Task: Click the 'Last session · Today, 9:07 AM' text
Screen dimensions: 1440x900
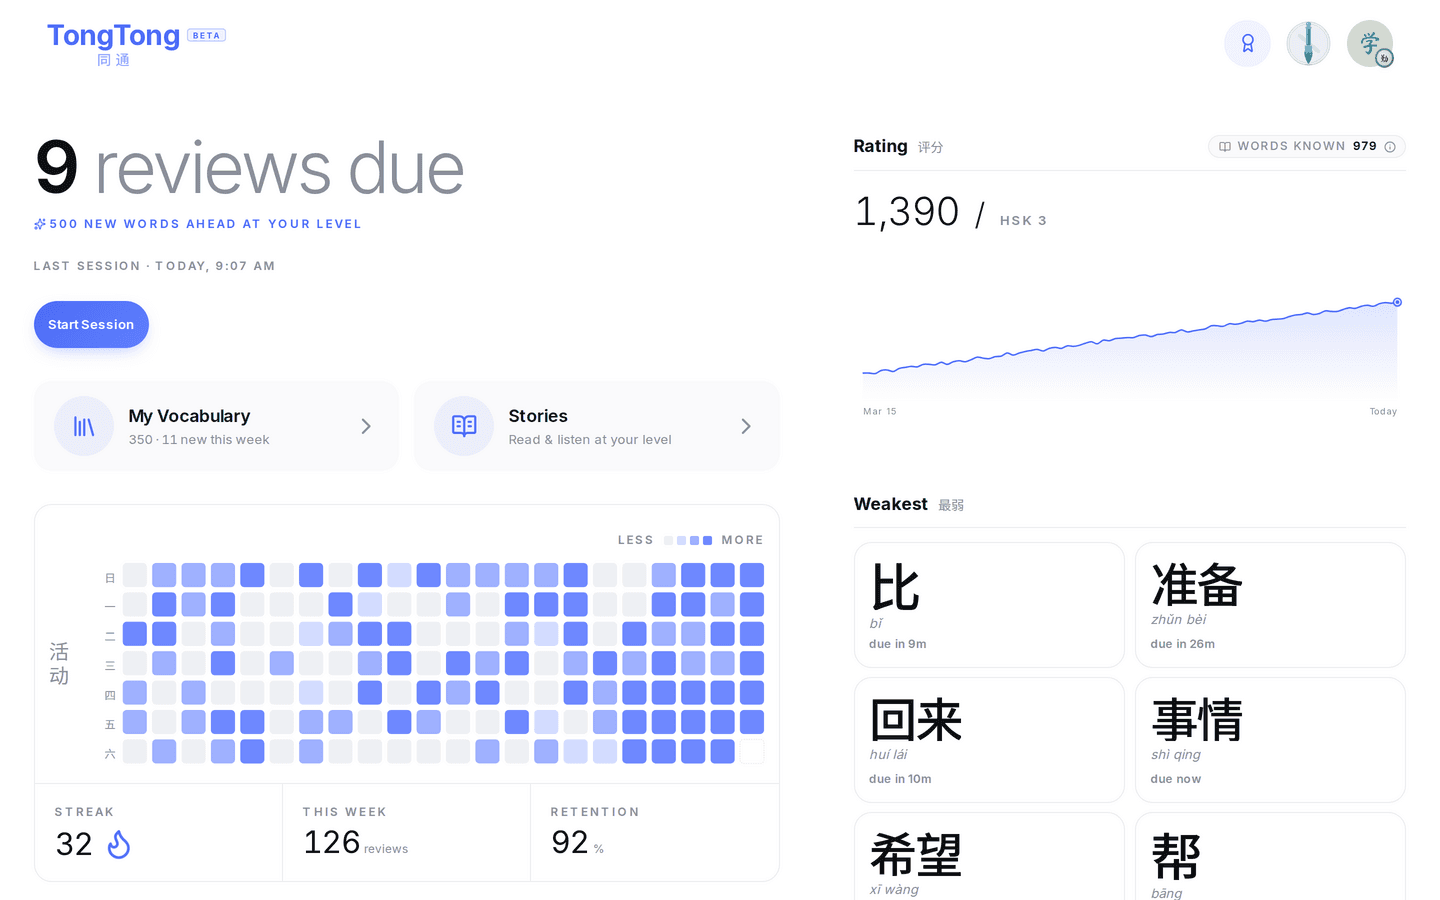Action: [154, 266]
